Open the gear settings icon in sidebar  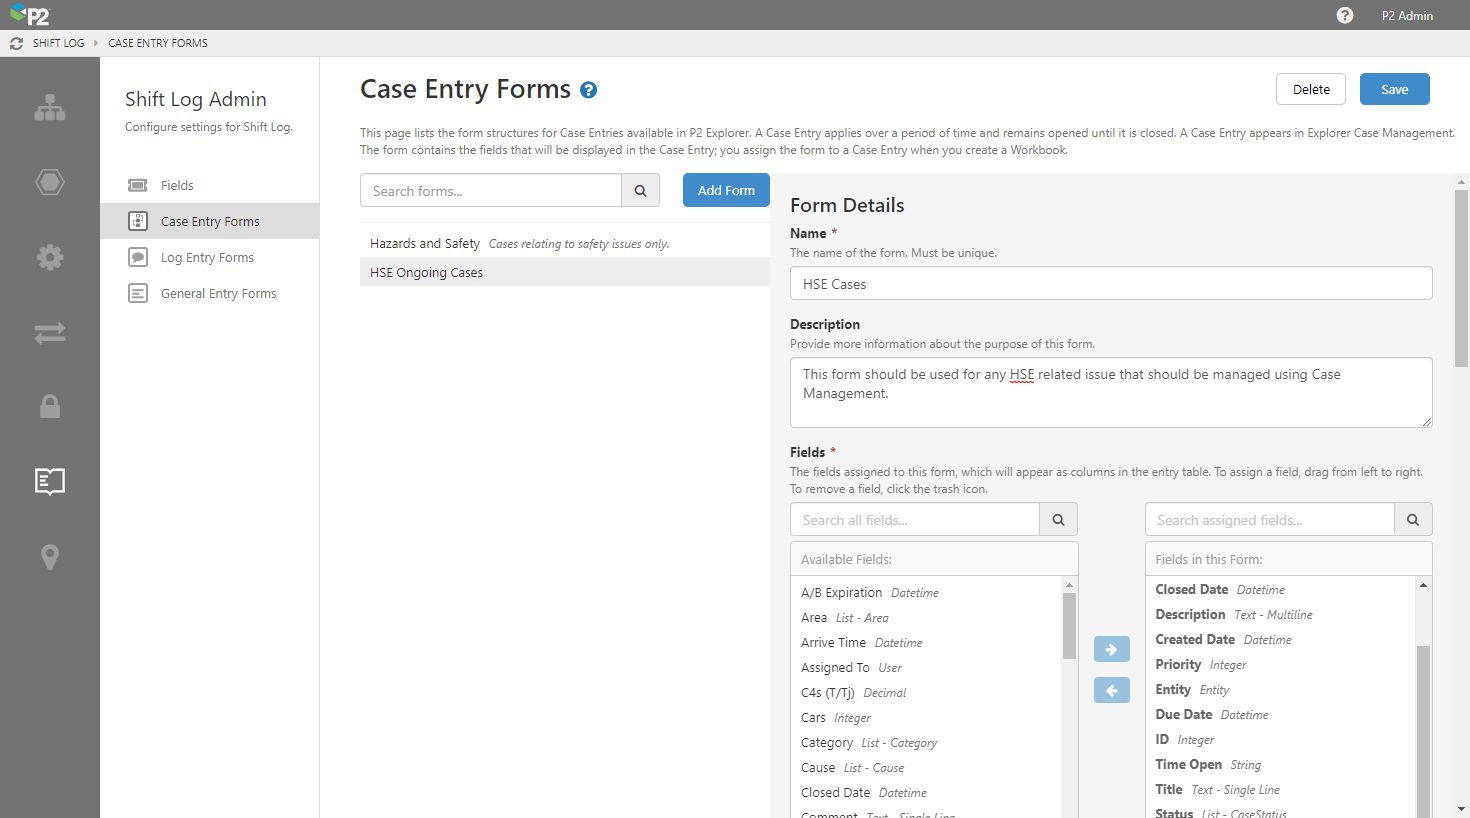pos(50,257)
